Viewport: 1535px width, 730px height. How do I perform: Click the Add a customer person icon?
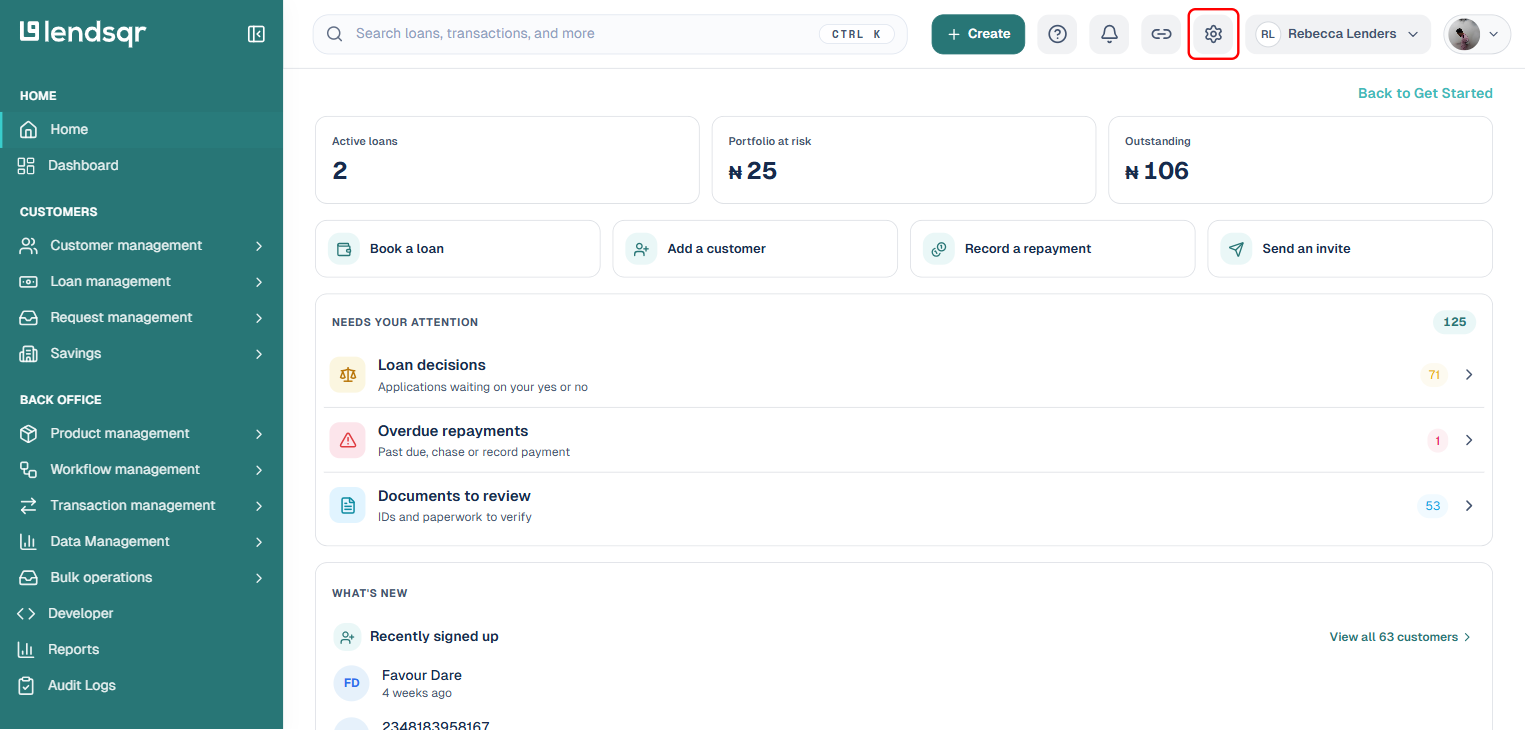coord(641,249)
